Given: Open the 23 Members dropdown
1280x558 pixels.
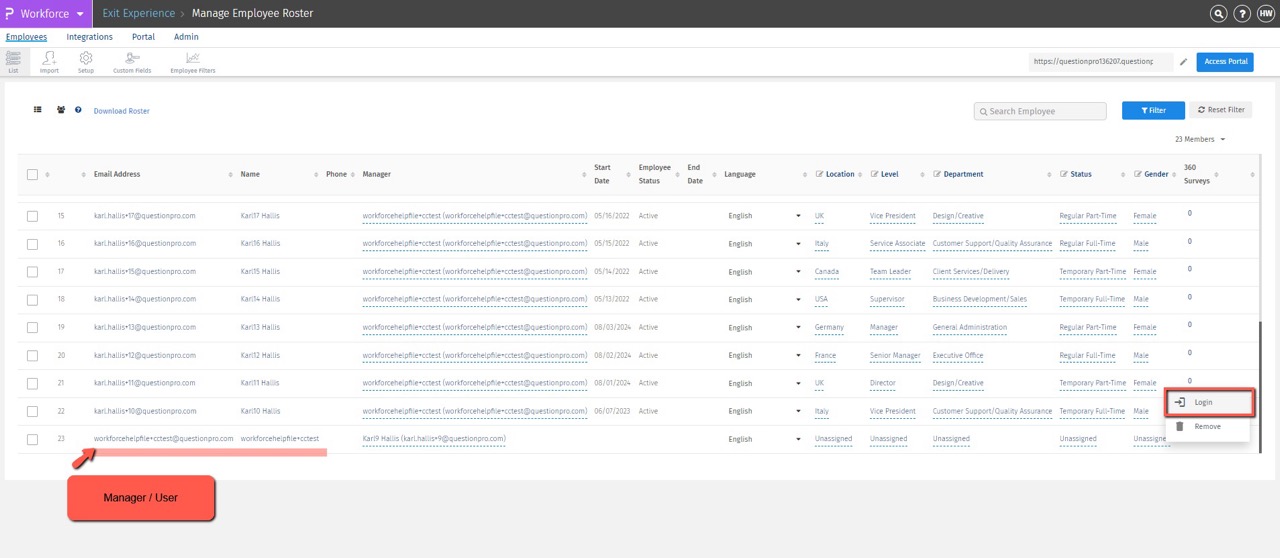Looking at the screenshot, I should pyautogui.click(x=1200, y=139).
